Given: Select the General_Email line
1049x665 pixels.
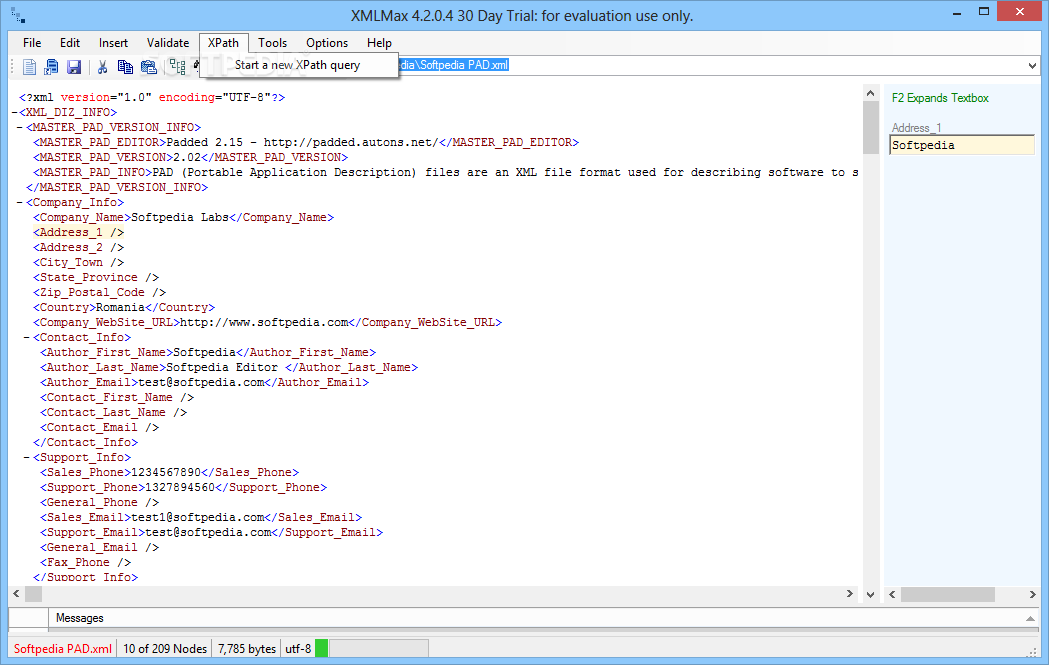Looking at the screenshot, I should [100, 547].
